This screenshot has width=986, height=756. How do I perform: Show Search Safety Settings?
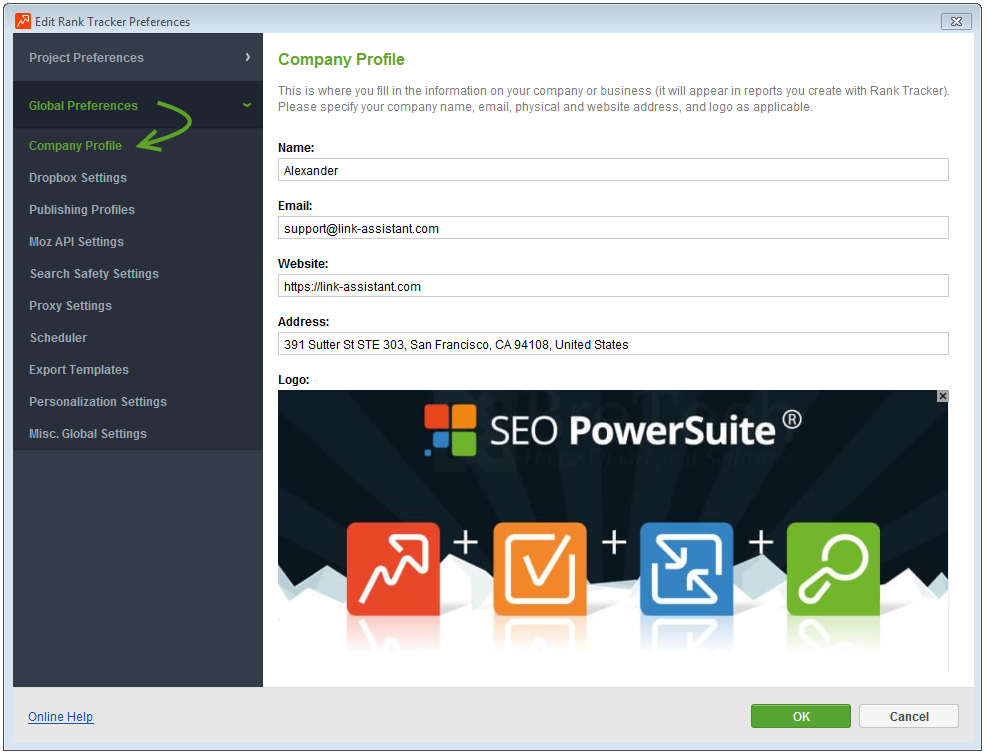click(x=94, y=274)
